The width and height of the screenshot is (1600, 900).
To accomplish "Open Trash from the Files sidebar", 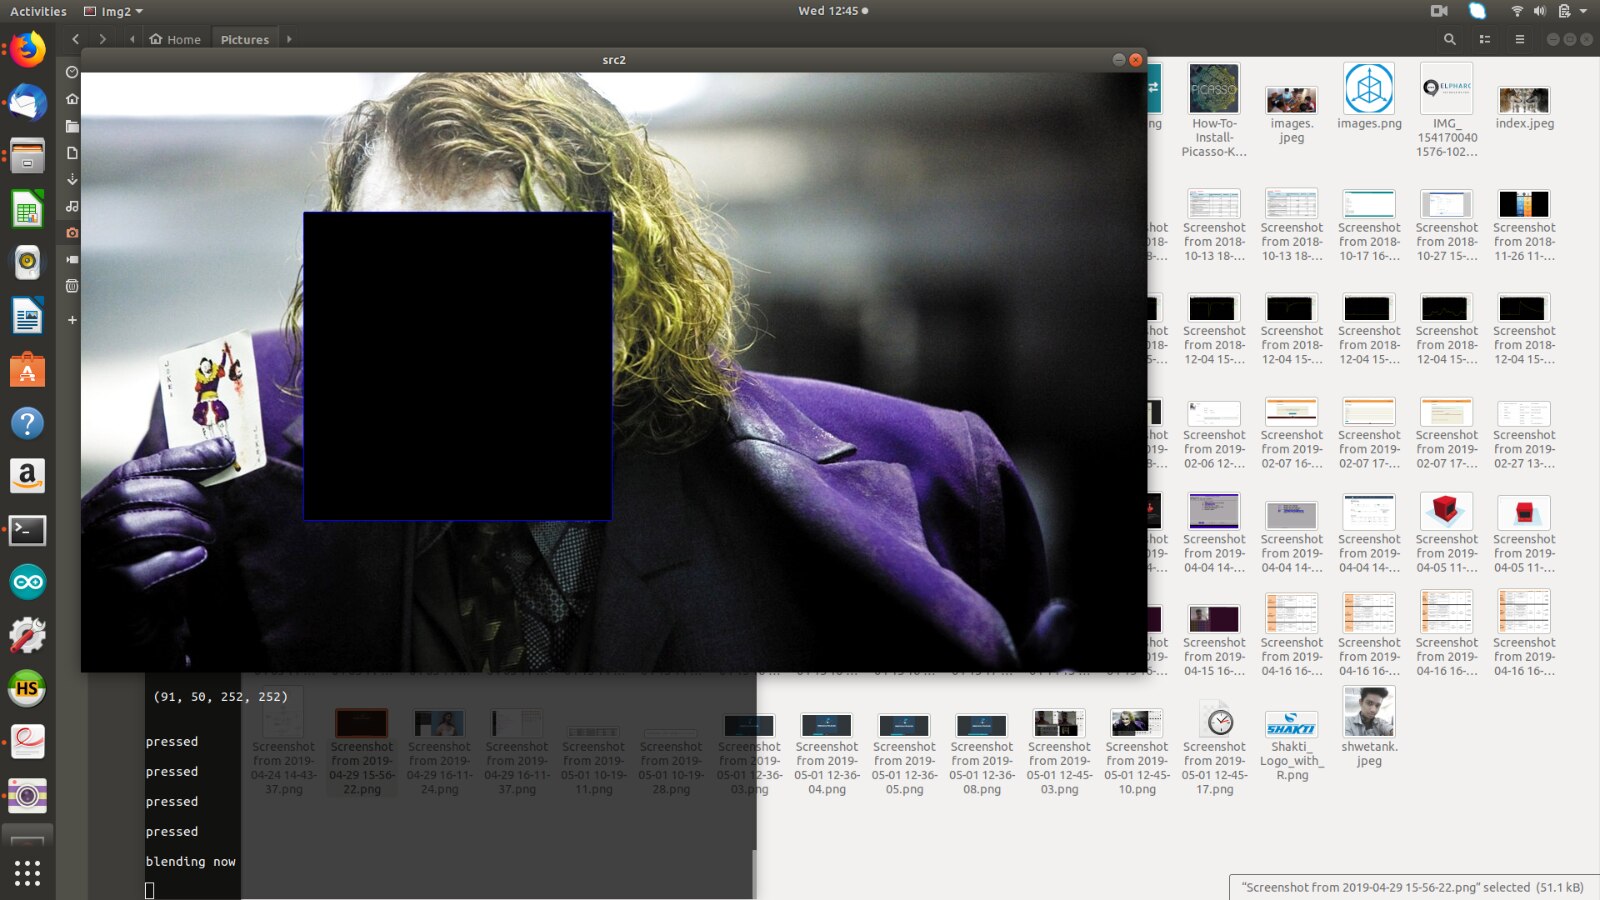I will (x=72, y=286).
